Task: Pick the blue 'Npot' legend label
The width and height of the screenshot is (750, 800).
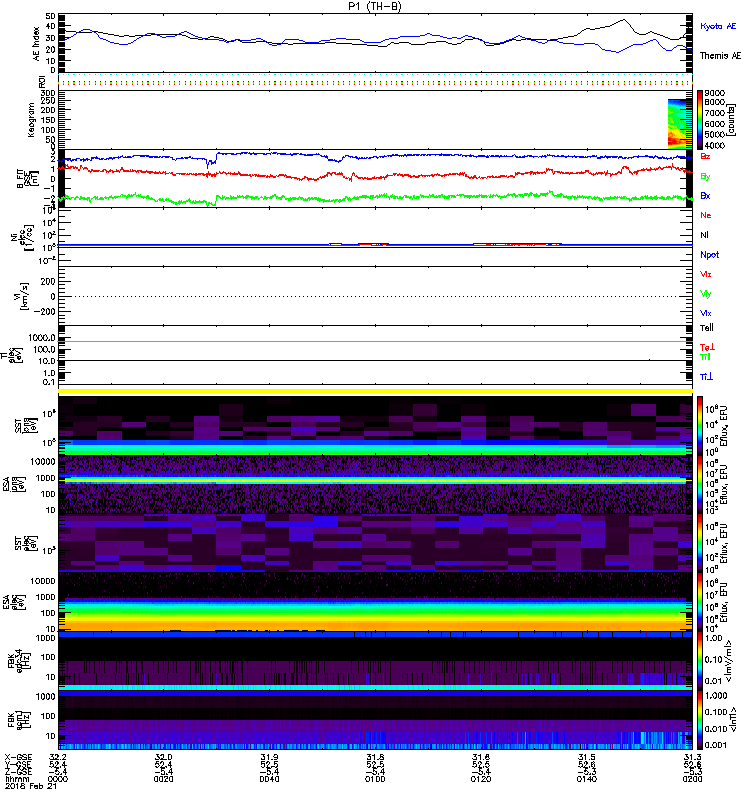Action: [710, 255]
